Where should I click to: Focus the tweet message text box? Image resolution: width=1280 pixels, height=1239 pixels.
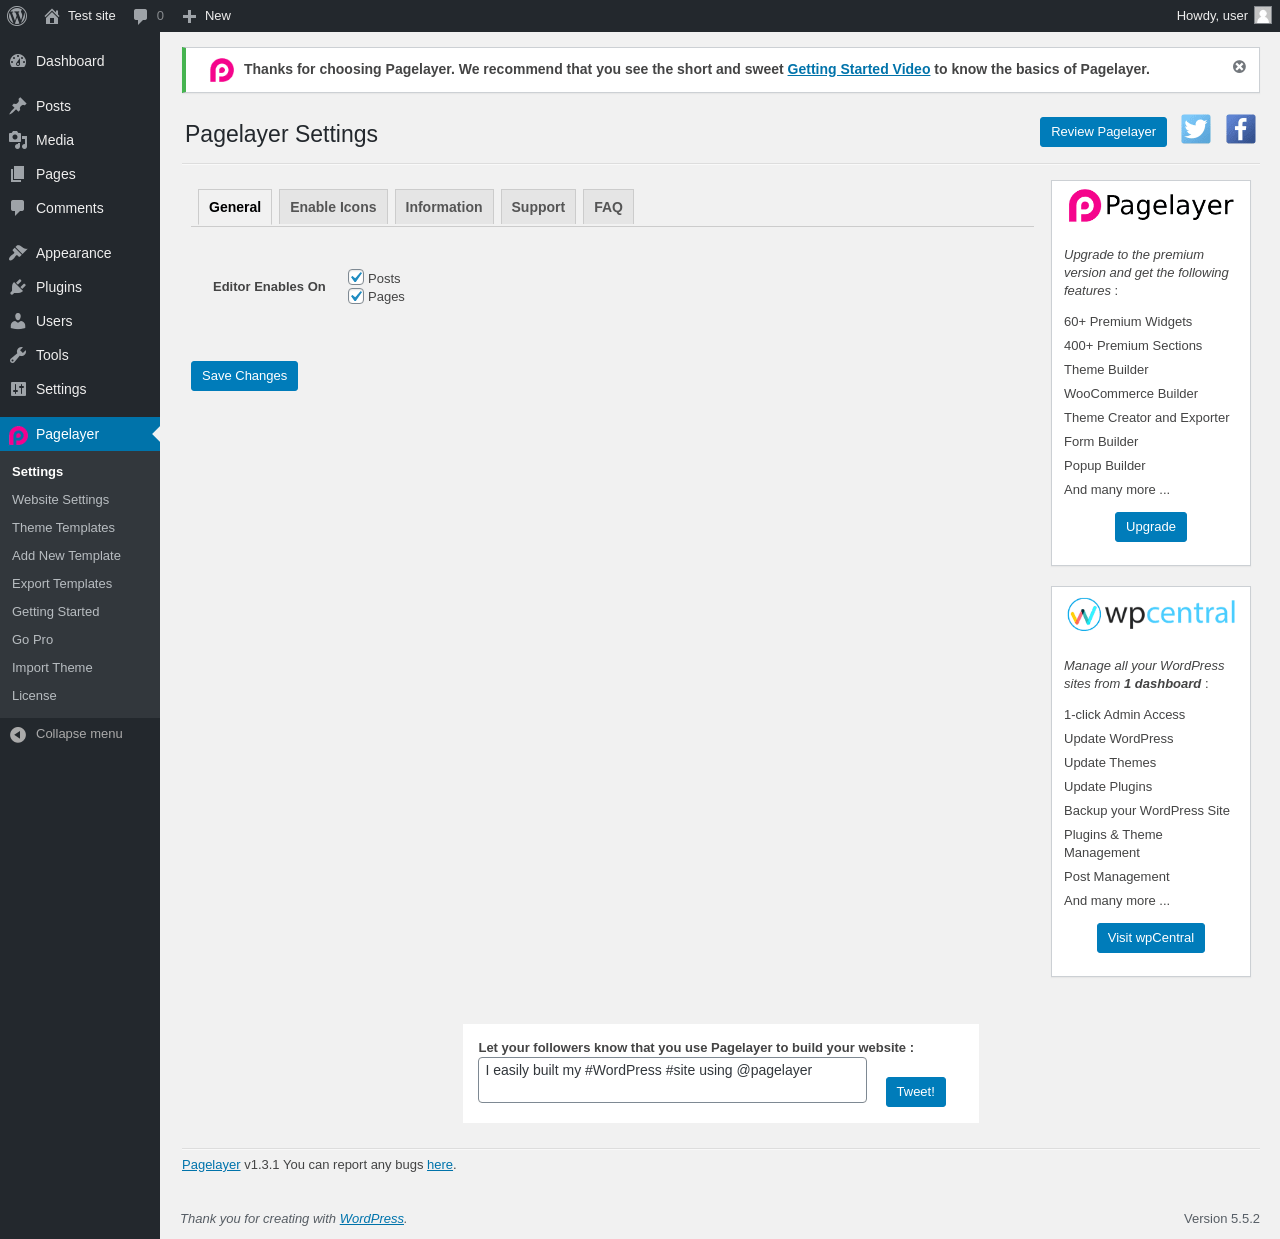tap(672, 1080)
